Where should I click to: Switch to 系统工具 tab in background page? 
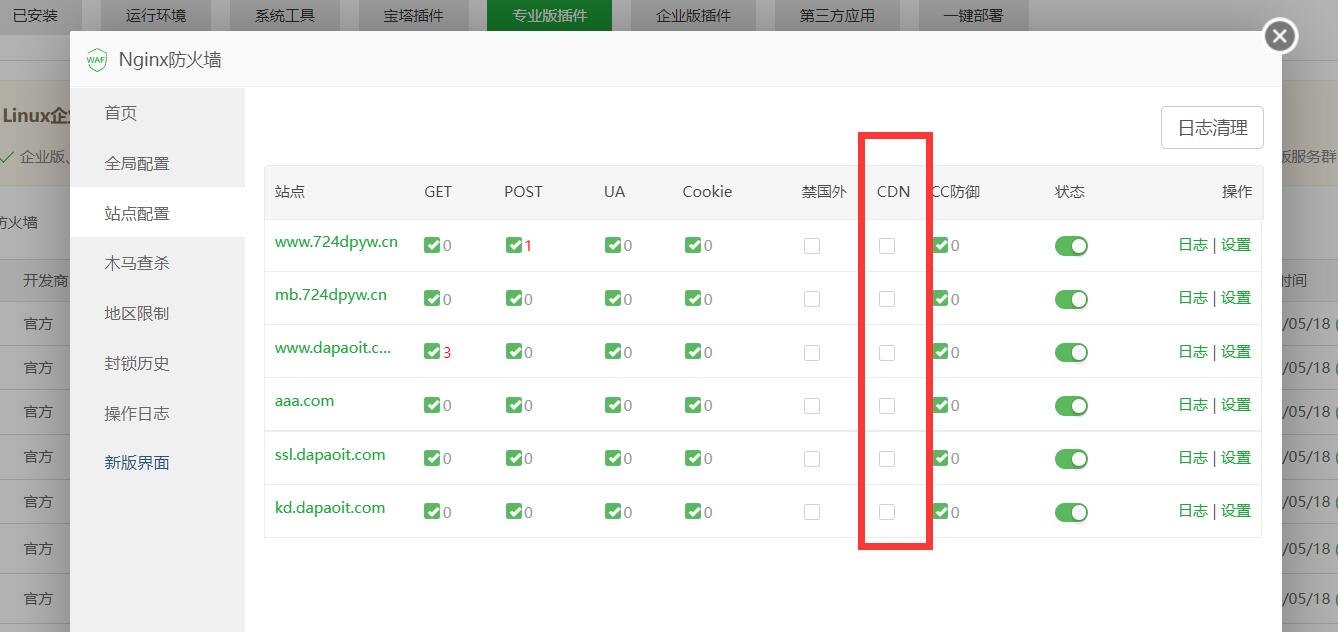[x=284, y=15]
